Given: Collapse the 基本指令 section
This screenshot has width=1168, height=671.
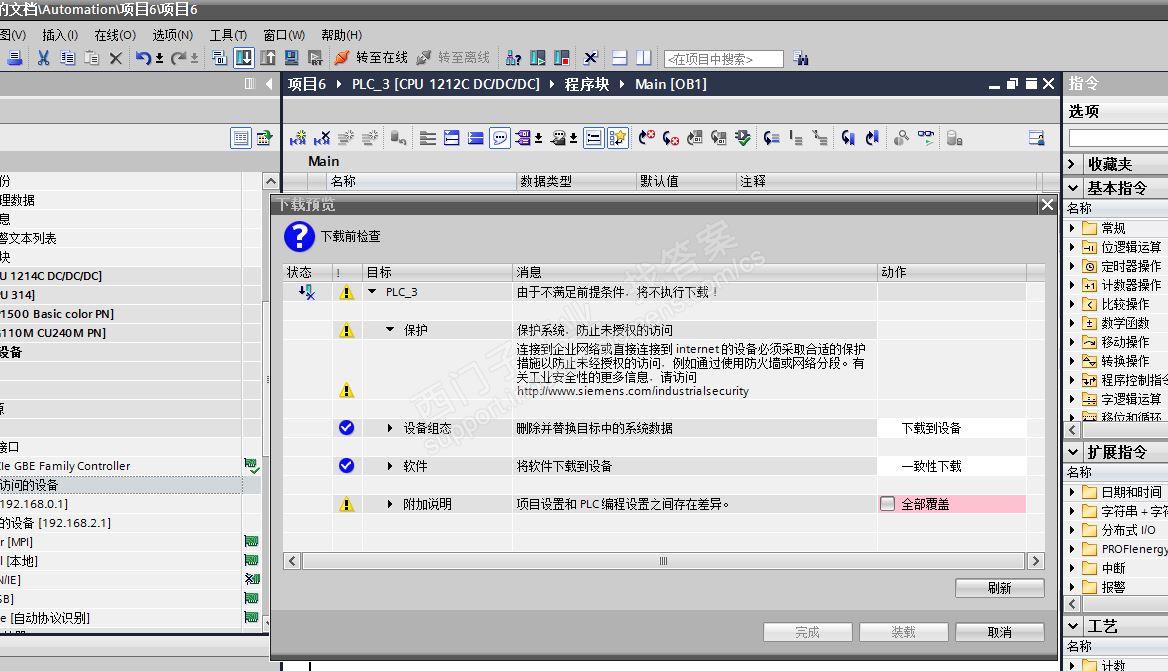Looking at the screenshot, I should [1073, 188].
